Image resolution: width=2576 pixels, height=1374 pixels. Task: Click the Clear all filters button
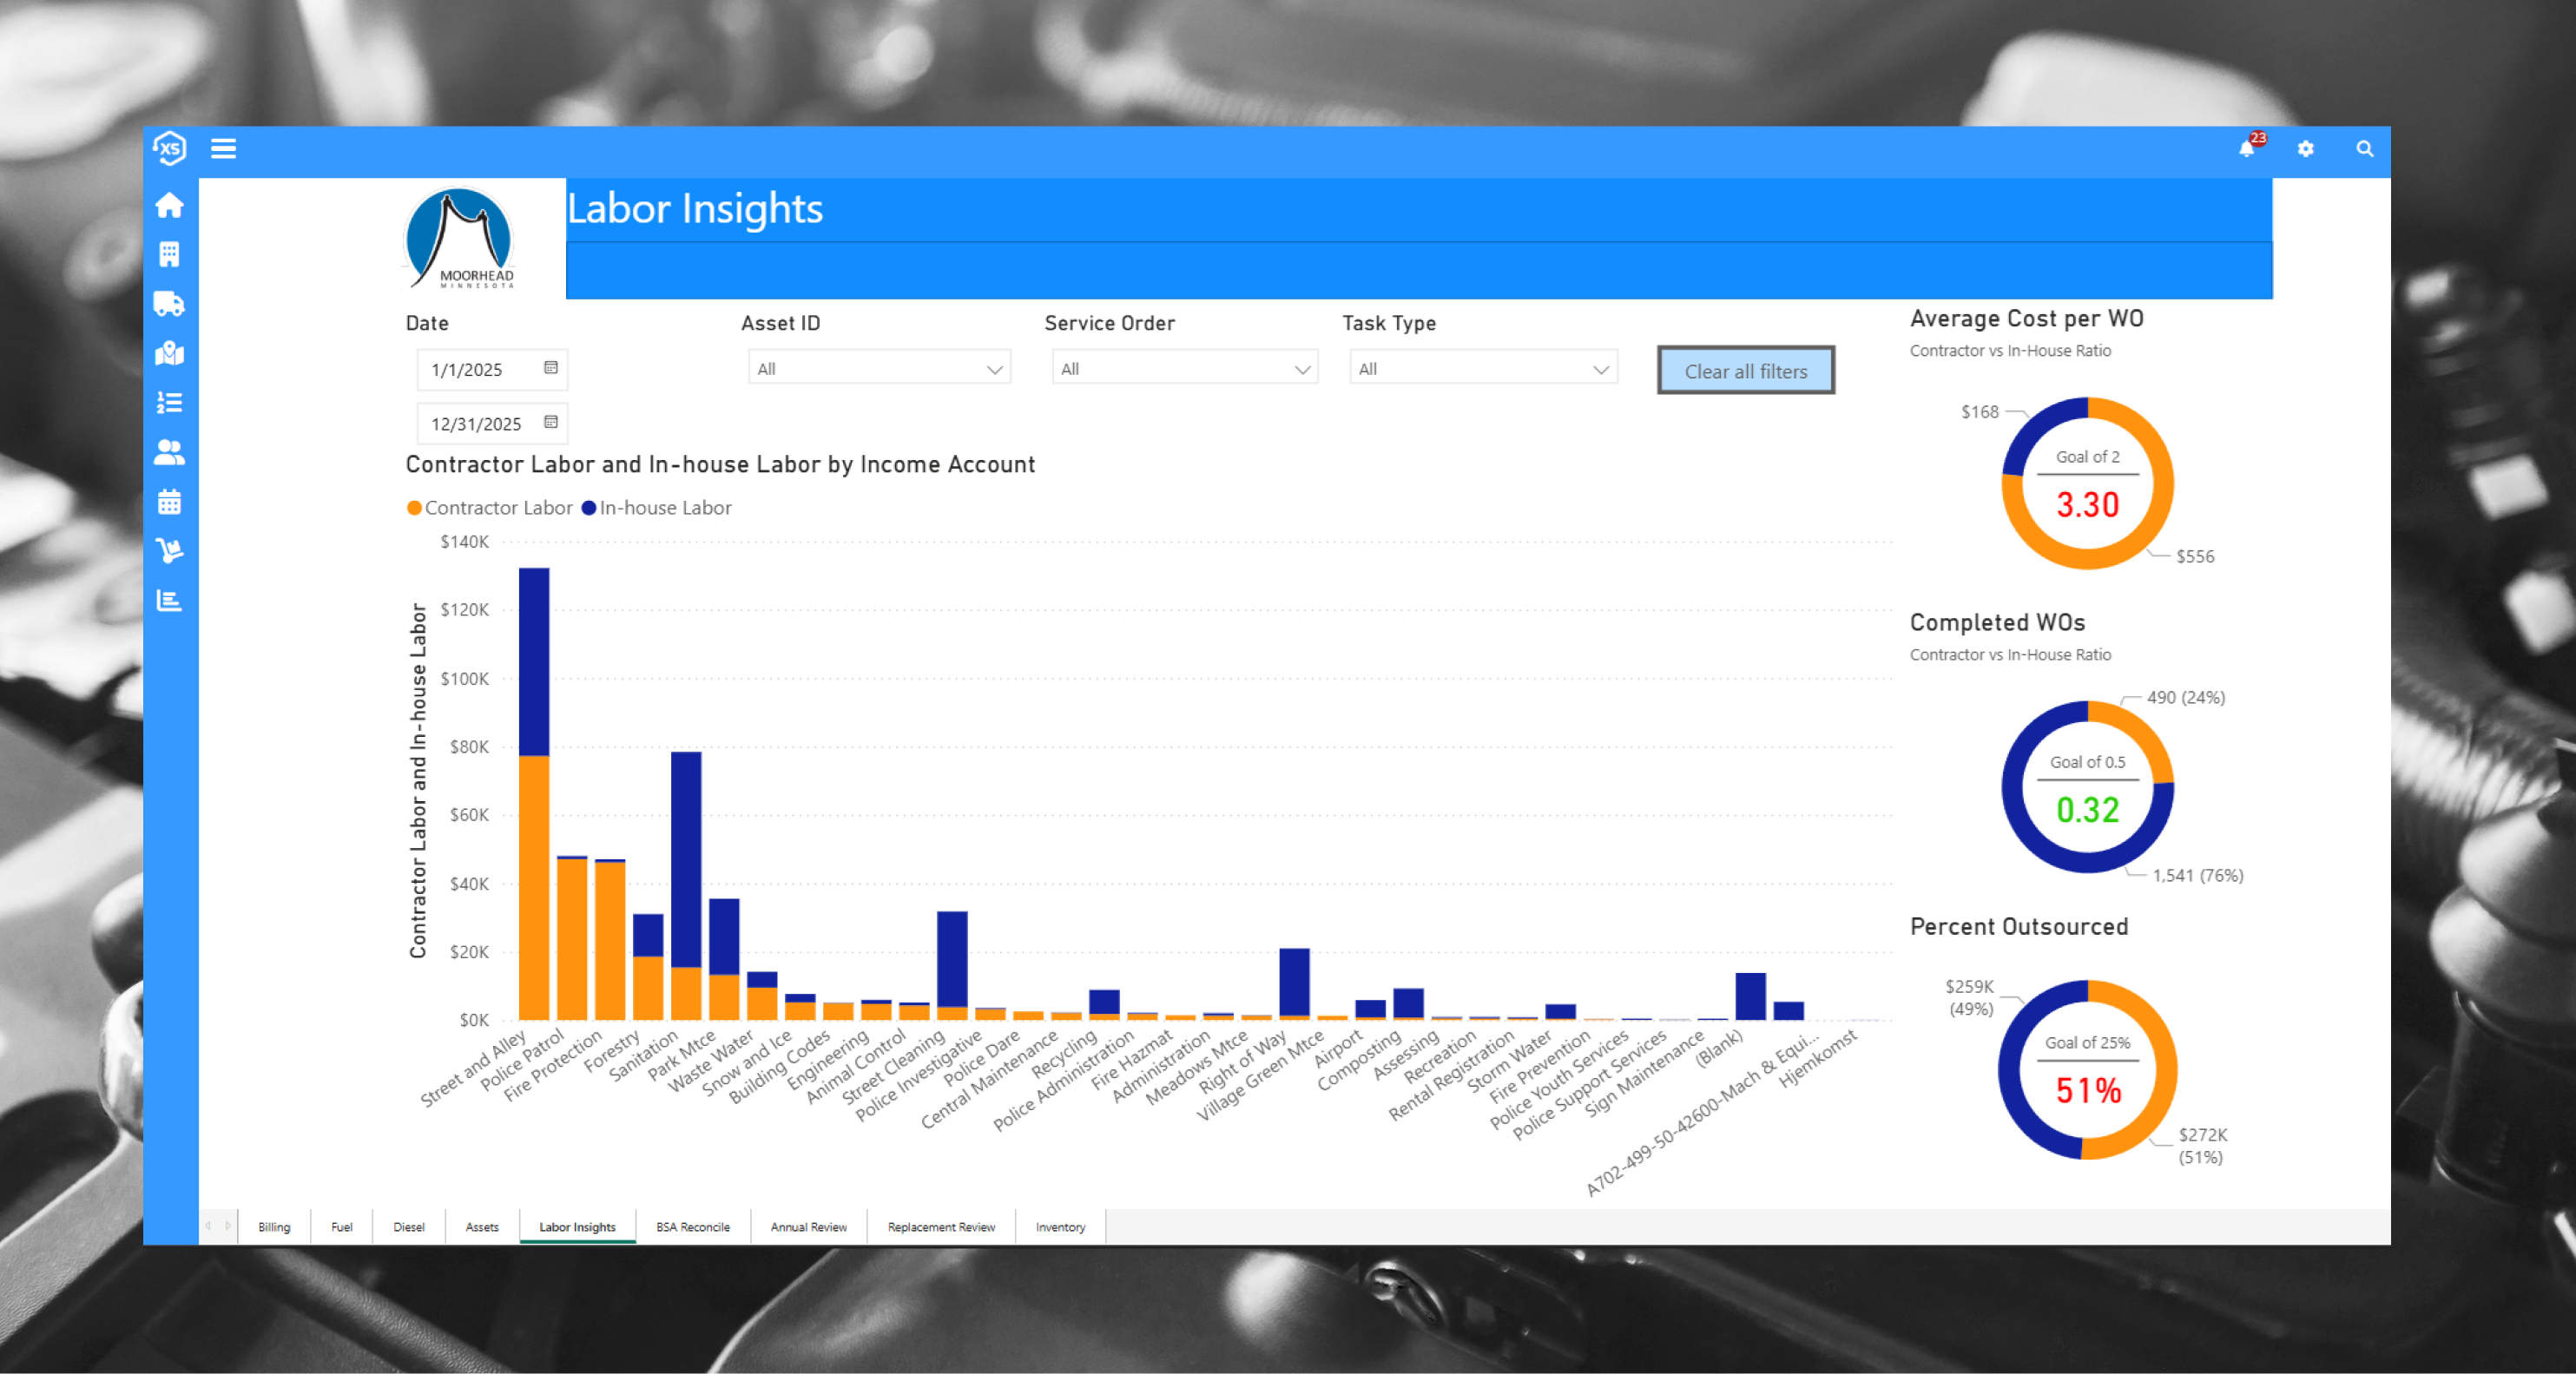click(1745, 371)
